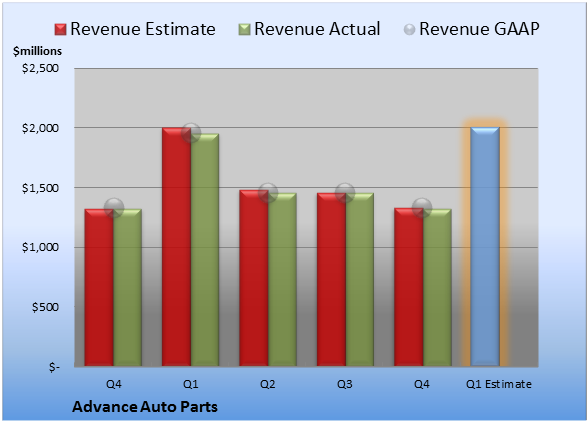Click the green Revenue Actual legend swatch
The height and width of the screenshot is (422, 588).
(244, 29)
